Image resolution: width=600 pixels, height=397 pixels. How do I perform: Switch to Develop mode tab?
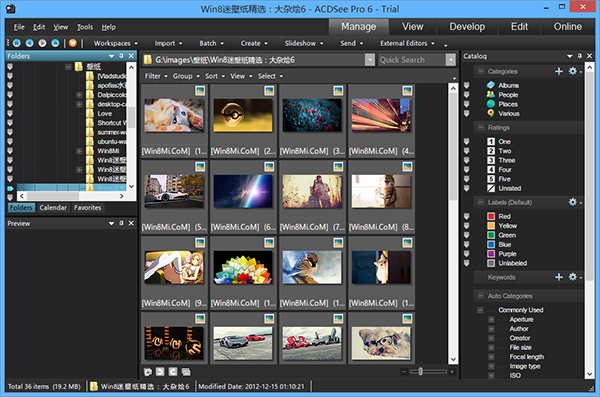pyautogui.click(x=467, y=26)
